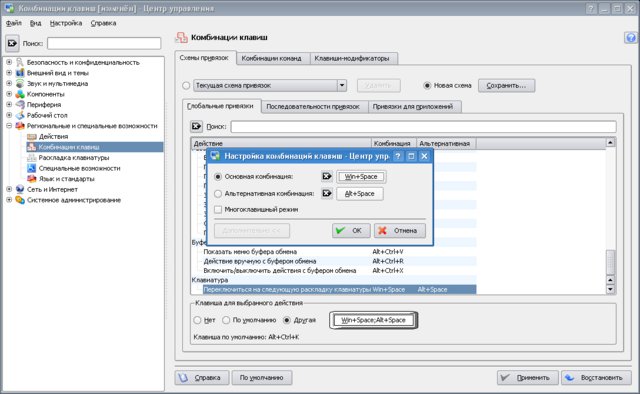640x394 pixels.
Task: Open the File (Файл) menu
Action: [13, 23]
